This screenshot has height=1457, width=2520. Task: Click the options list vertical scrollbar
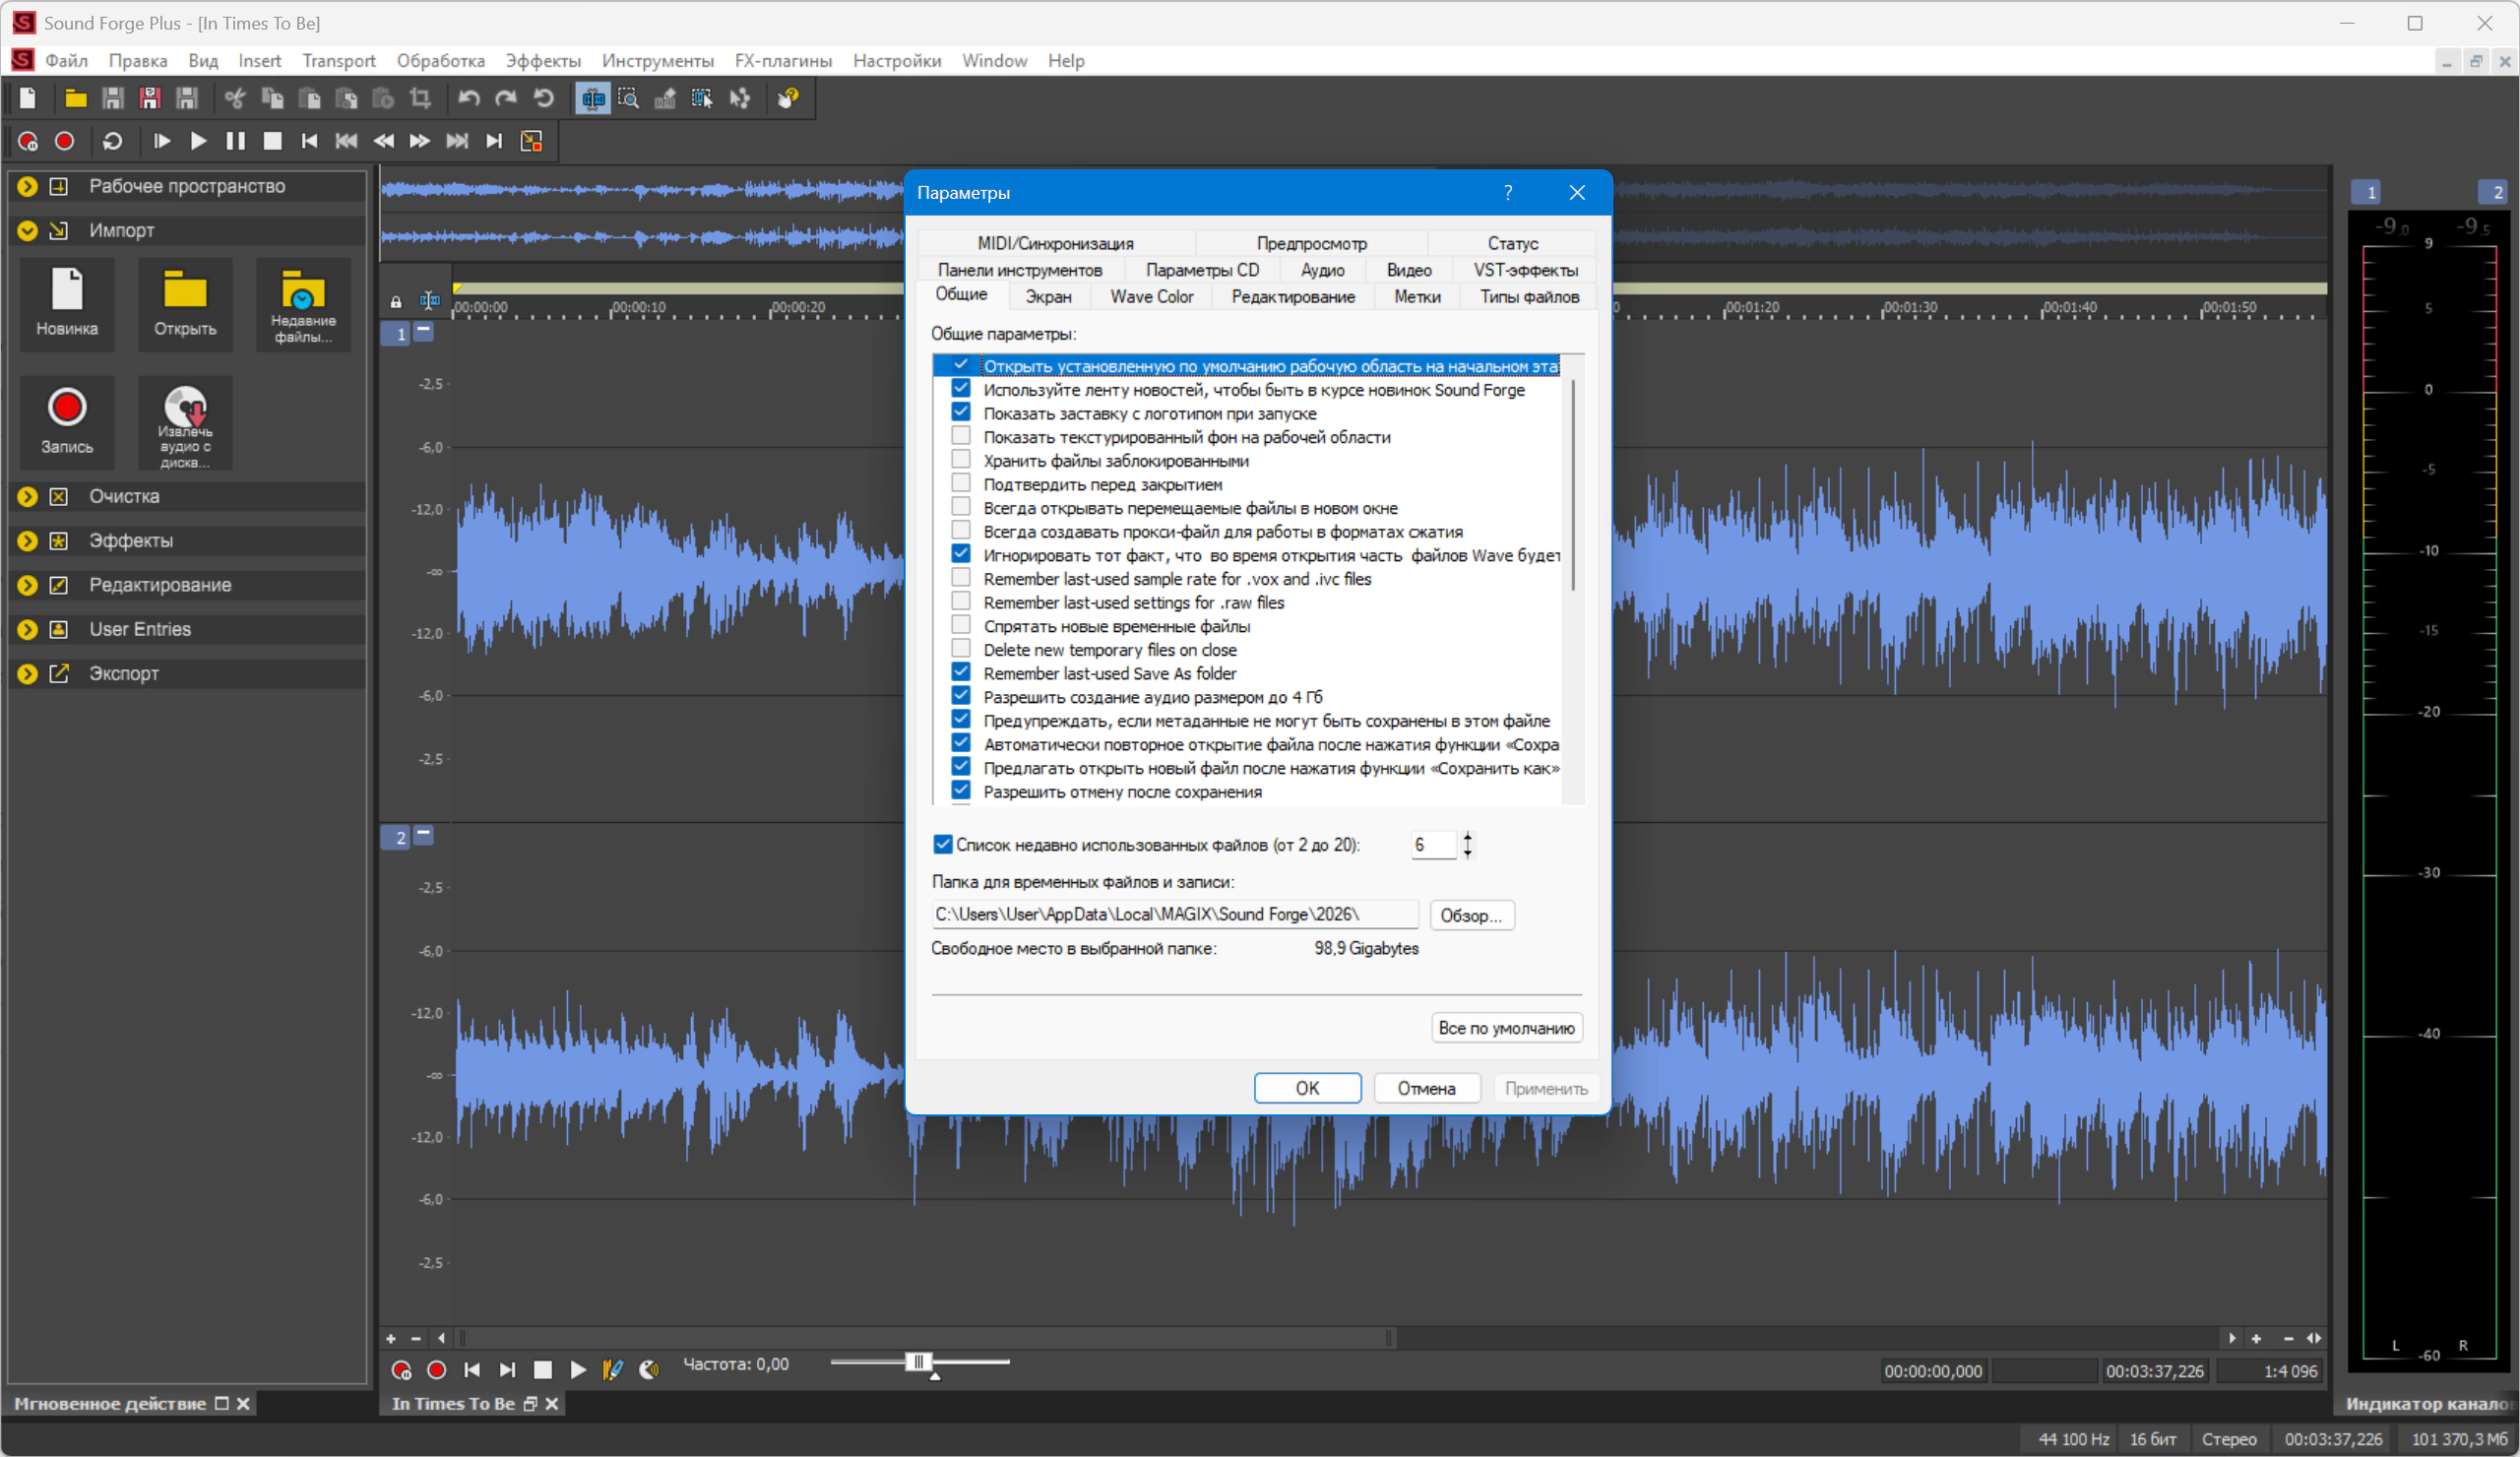[1573, 485]
